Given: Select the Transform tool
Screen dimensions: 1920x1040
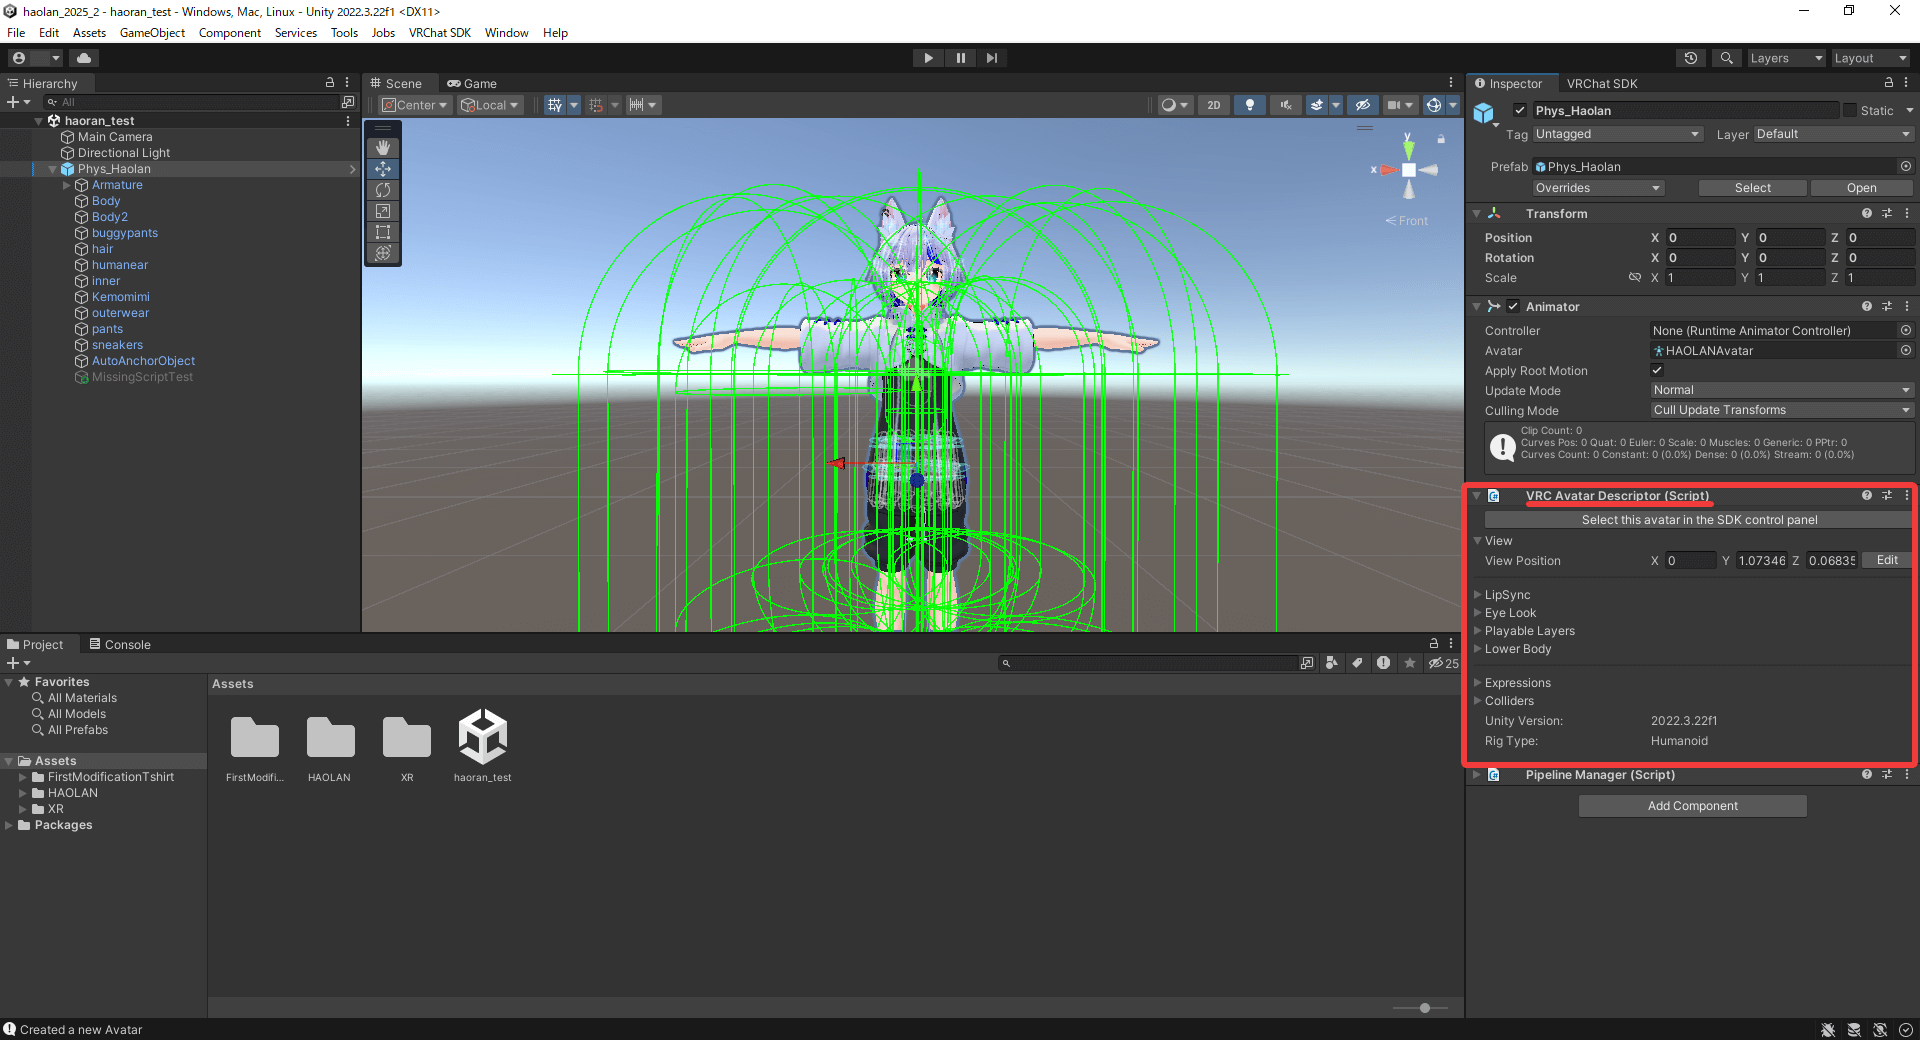Looking at the screenshot, I should pos(383,253).
